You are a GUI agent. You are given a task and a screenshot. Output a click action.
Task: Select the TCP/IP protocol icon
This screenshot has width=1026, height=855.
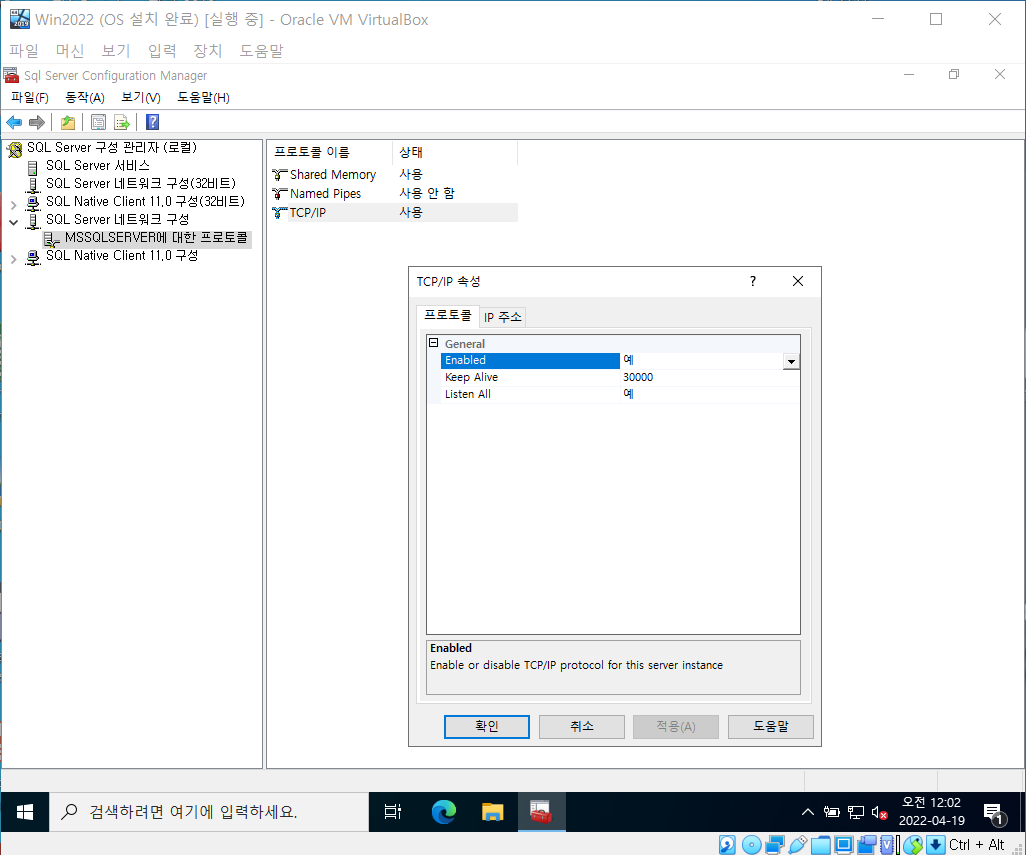point(279,213)
